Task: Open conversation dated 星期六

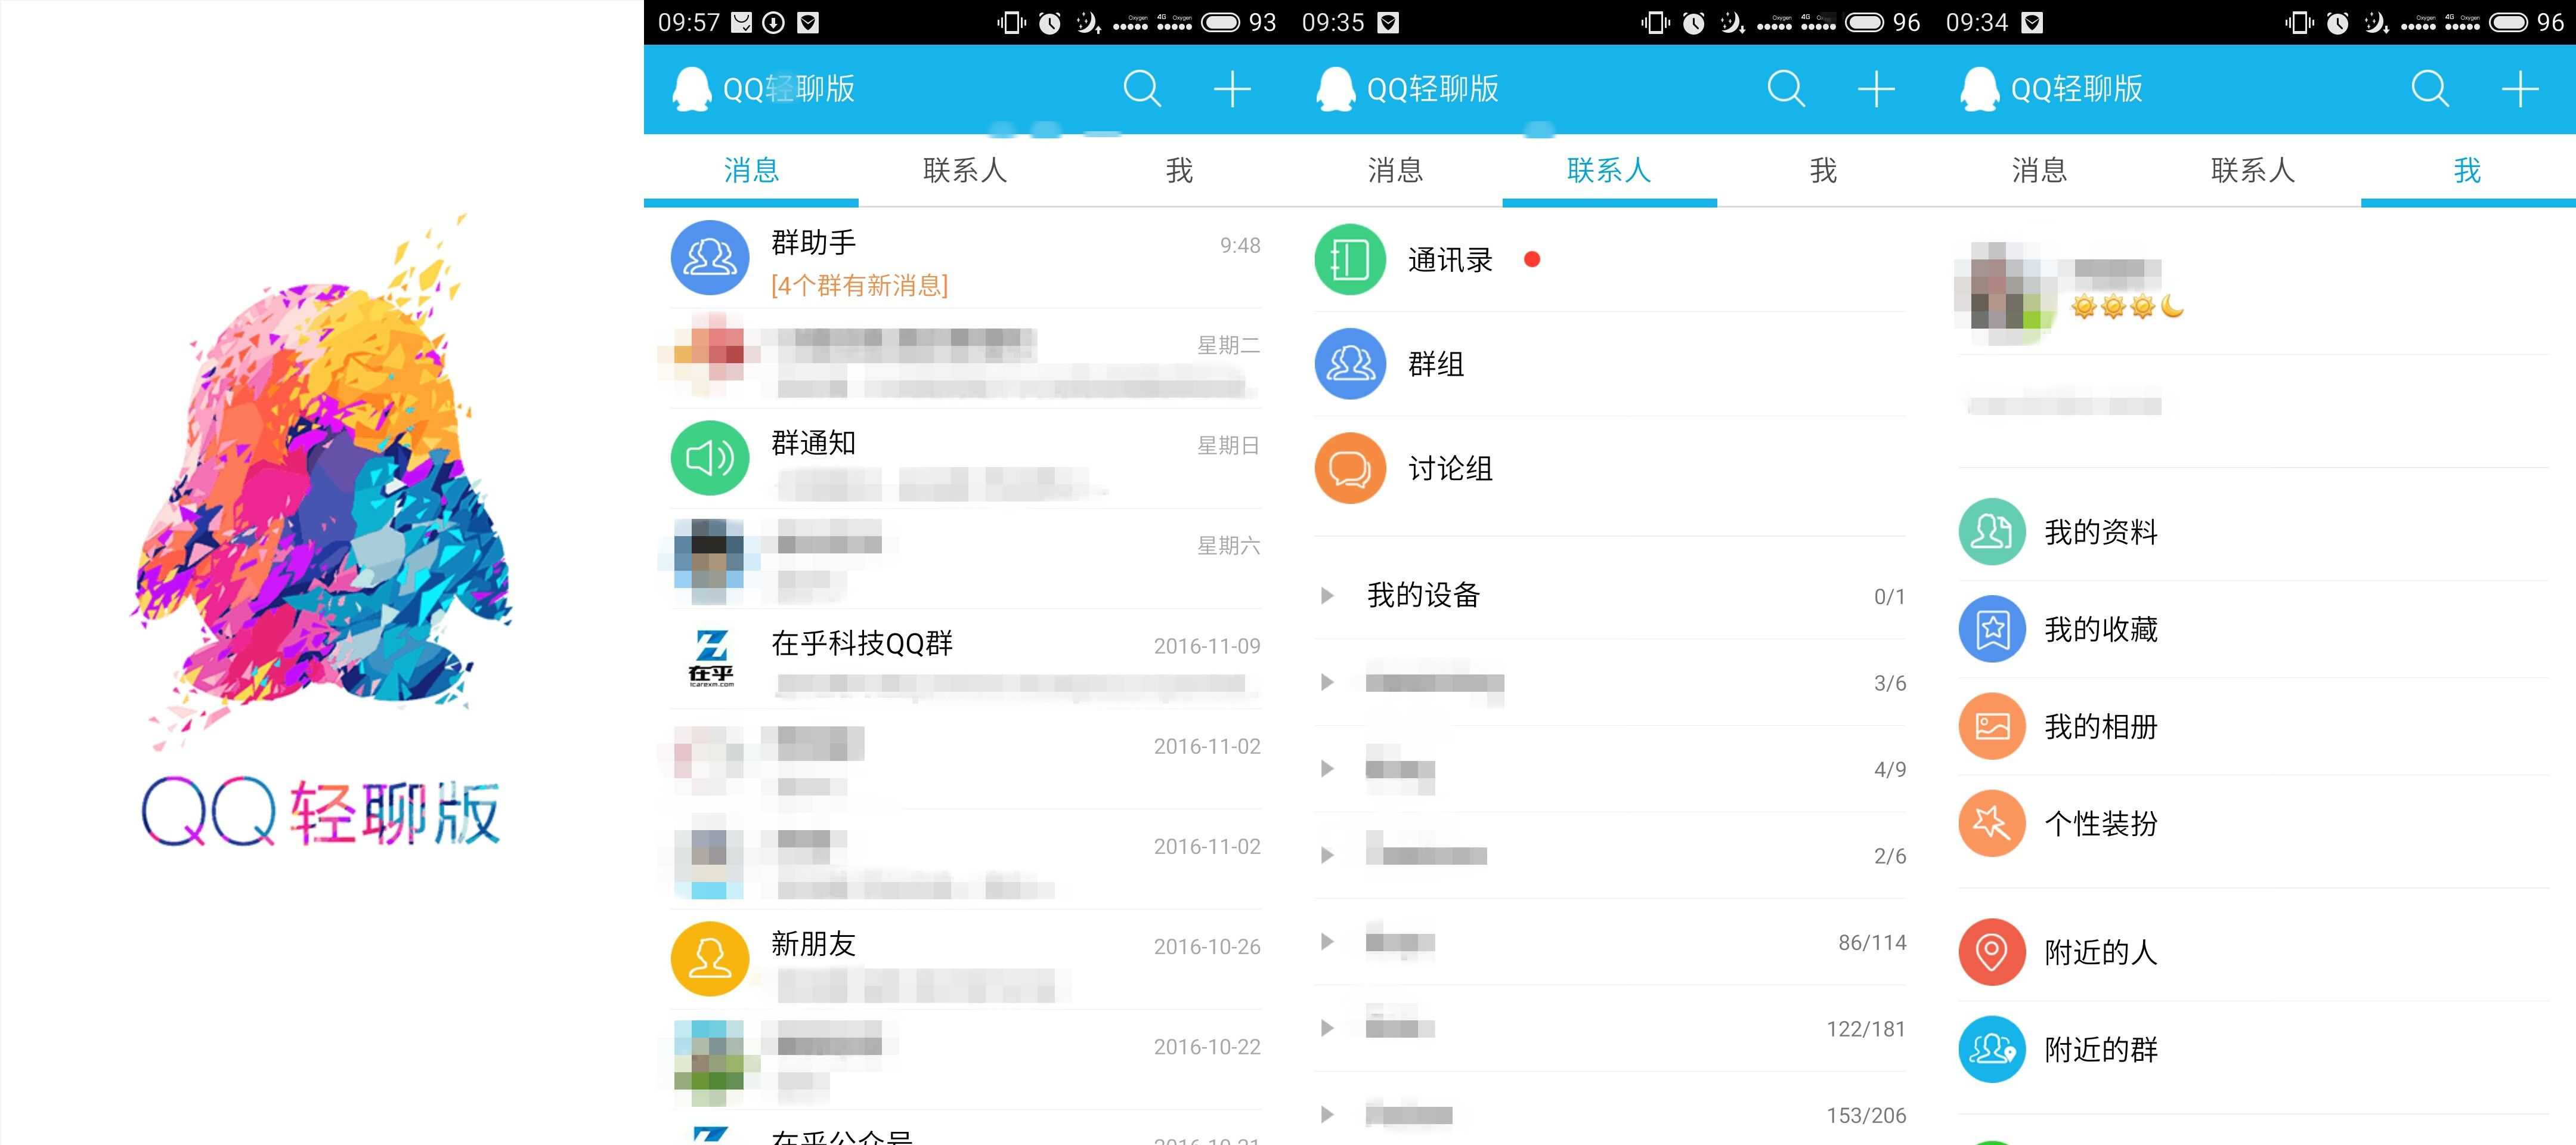Action: pyautogui.click(x=965, y=558)
